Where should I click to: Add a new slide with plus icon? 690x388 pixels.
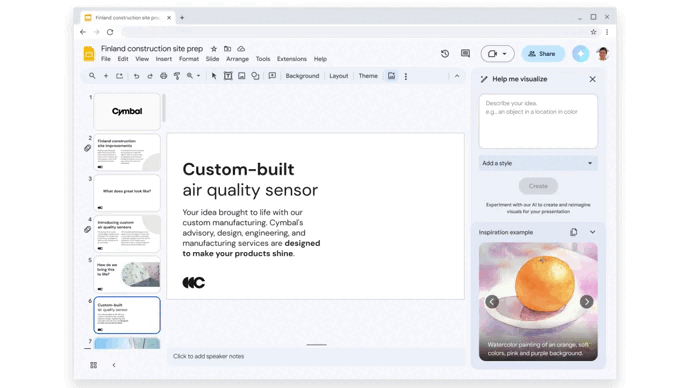[106, 76]
